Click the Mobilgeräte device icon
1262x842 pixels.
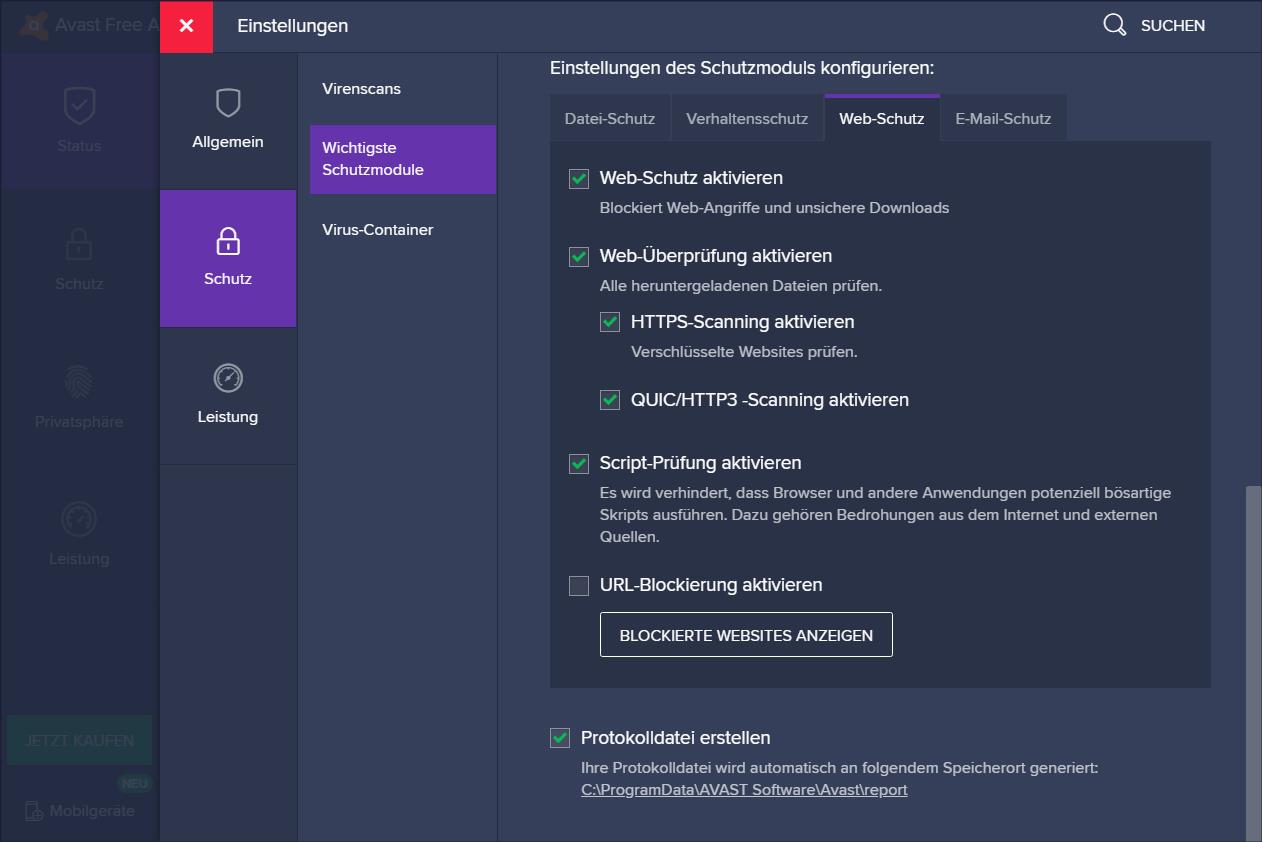point(33,811)
